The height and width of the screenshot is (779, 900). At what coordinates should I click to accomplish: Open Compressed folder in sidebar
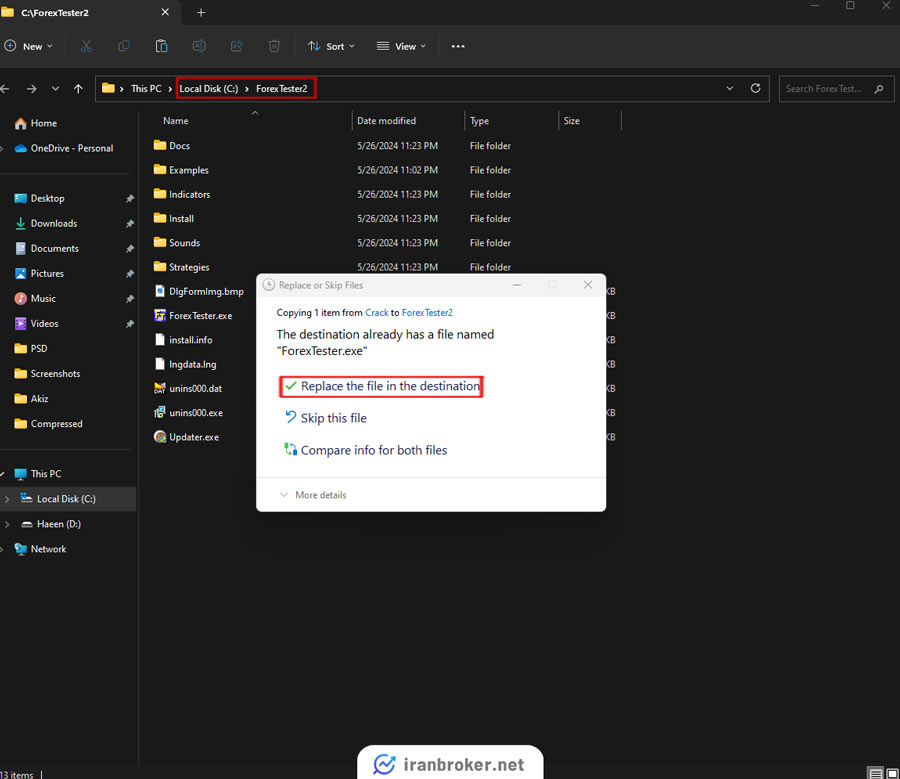pos(56,424)
